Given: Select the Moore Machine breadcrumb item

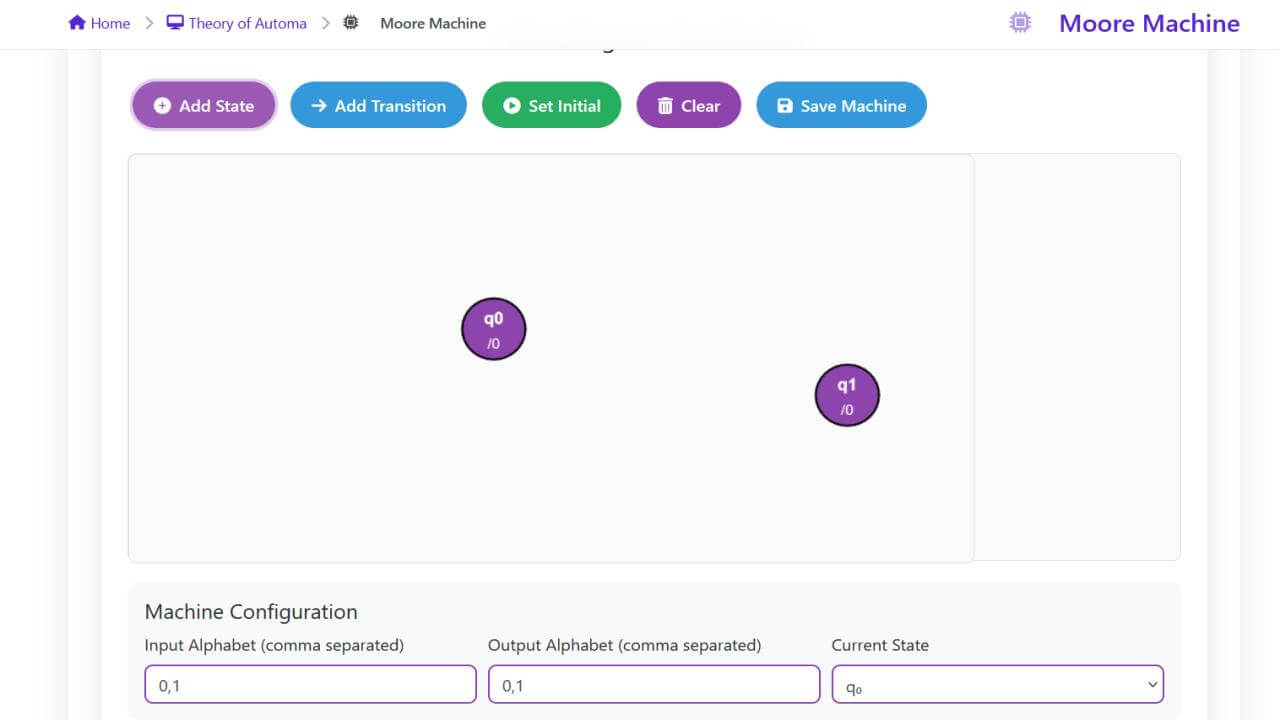Looking at the screenshot, I should coord(433,23).
